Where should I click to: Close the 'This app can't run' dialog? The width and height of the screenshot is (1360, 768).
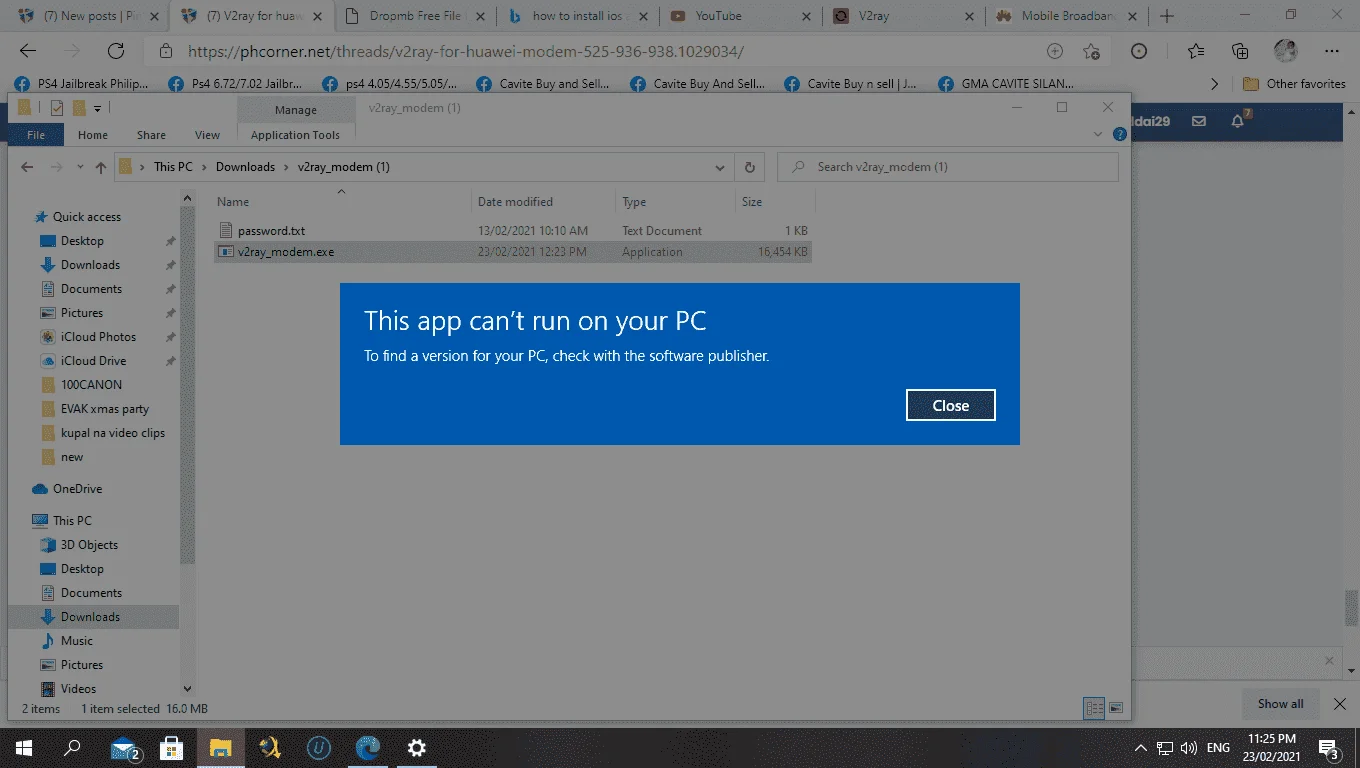coord(950,405)
